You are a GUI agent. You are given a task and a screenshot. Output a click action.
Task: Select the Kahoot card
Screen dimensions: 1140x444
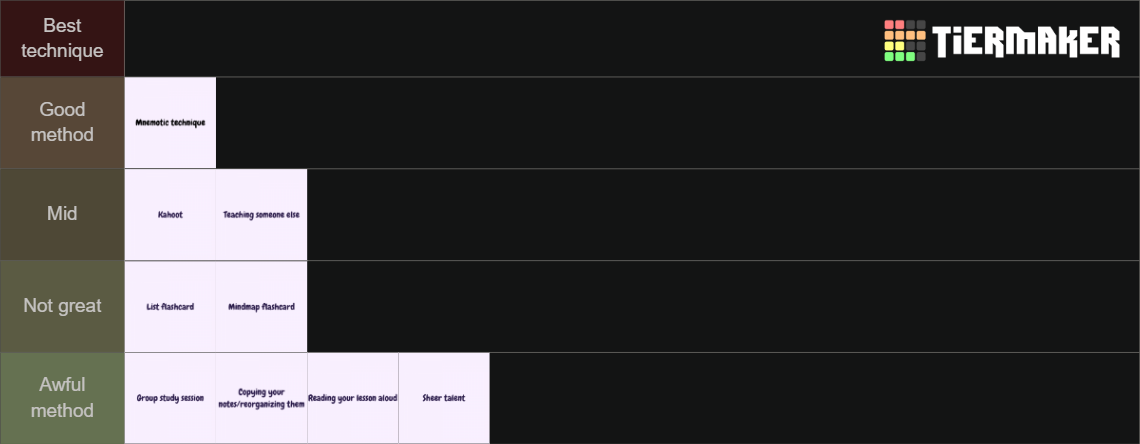click(x=170, y=215)
